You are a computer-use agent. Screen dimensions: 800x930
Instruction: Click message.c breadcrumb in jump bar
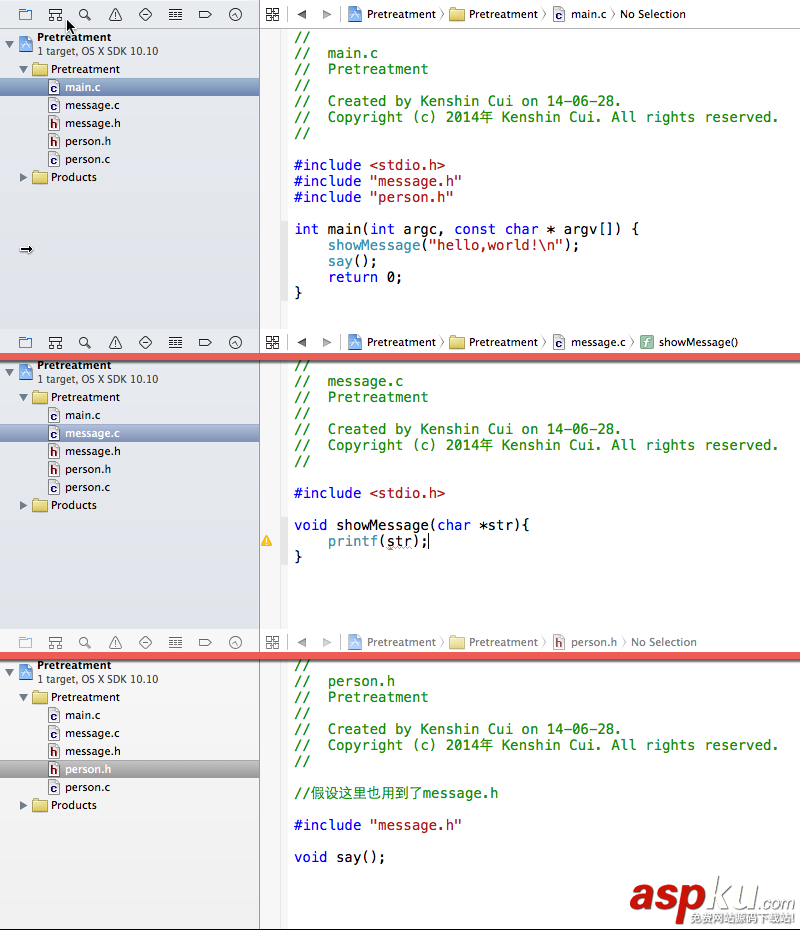click(589, 342)
